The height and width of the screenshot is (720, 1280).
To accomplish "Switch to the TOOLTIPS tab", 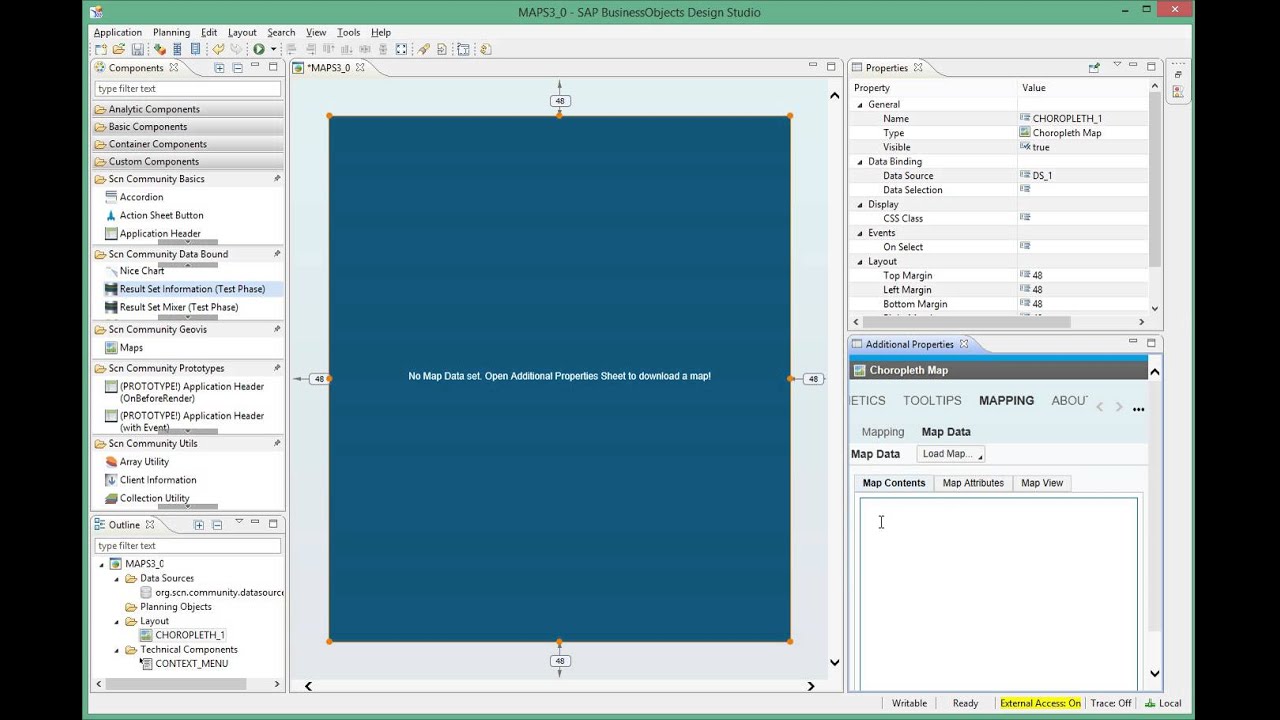I will point(932,400).
